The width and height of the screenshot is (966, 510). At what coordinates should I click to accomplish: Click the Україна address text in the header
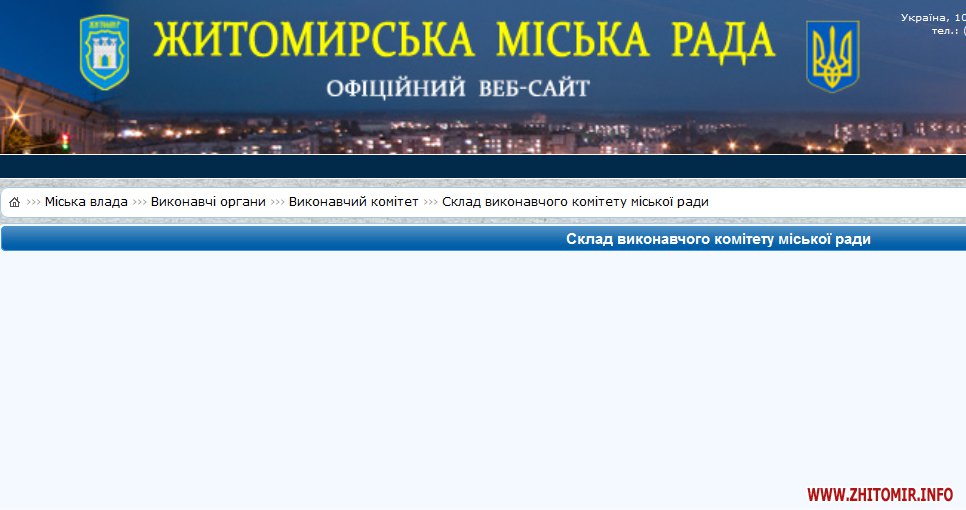coord(932,17)
